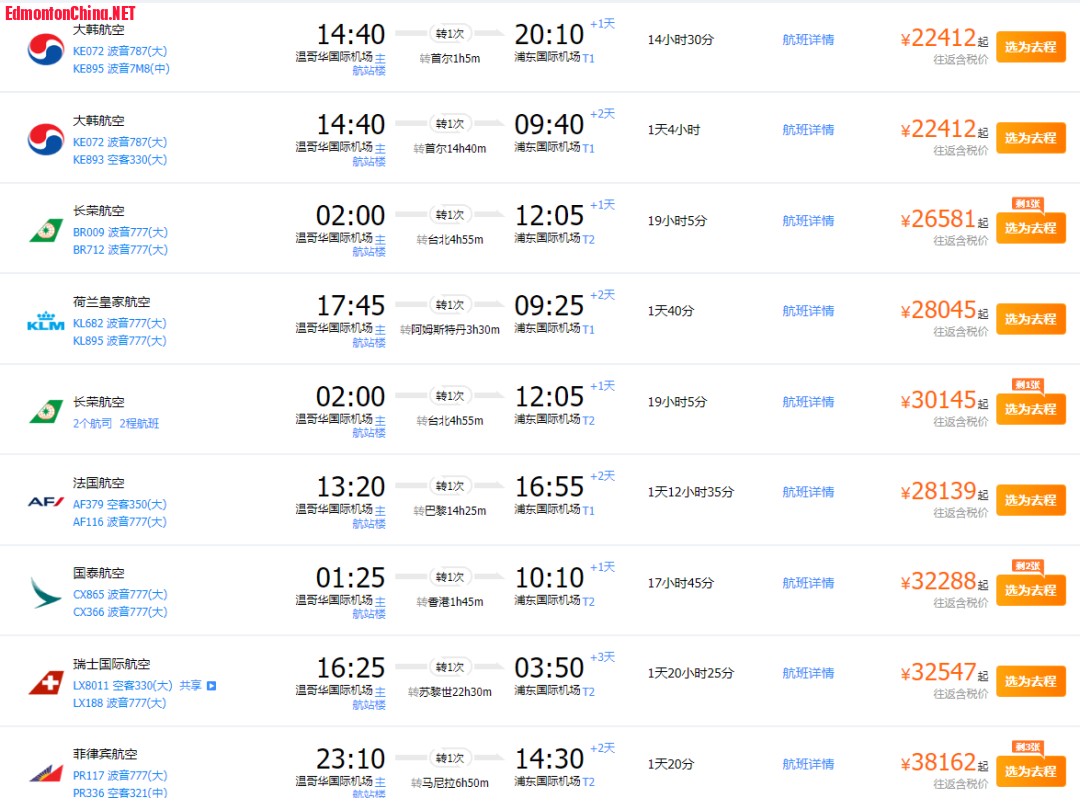Click the Korean Air logo on the first flight
1080x798 pixels.
[45, 50]
